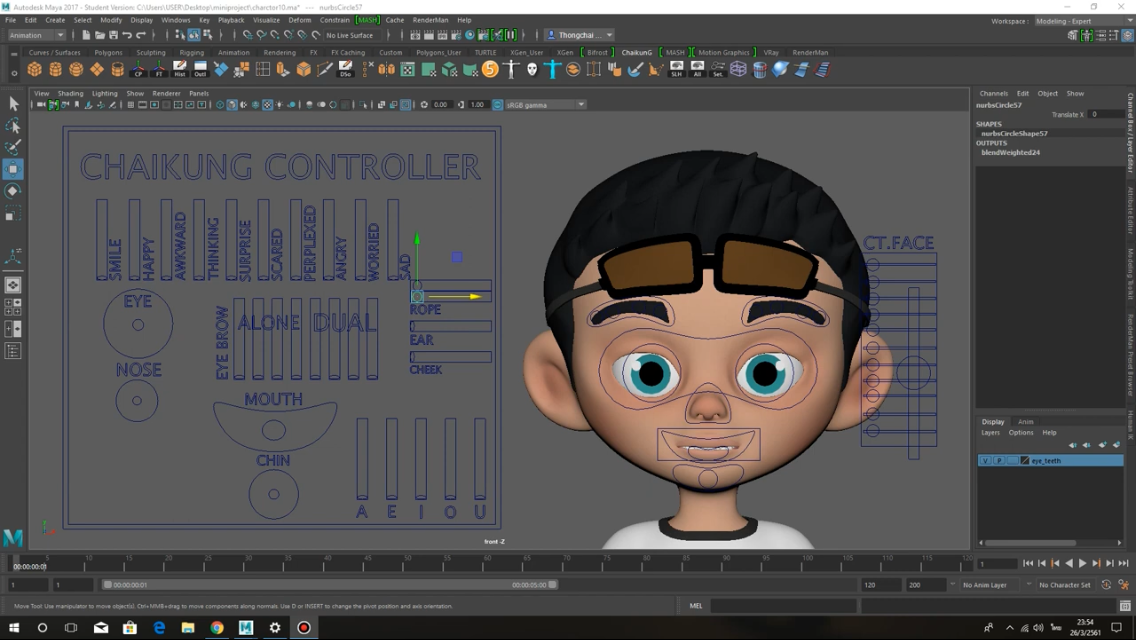Save the current scene
The image size is (1136, 640).
click(113, 35)
